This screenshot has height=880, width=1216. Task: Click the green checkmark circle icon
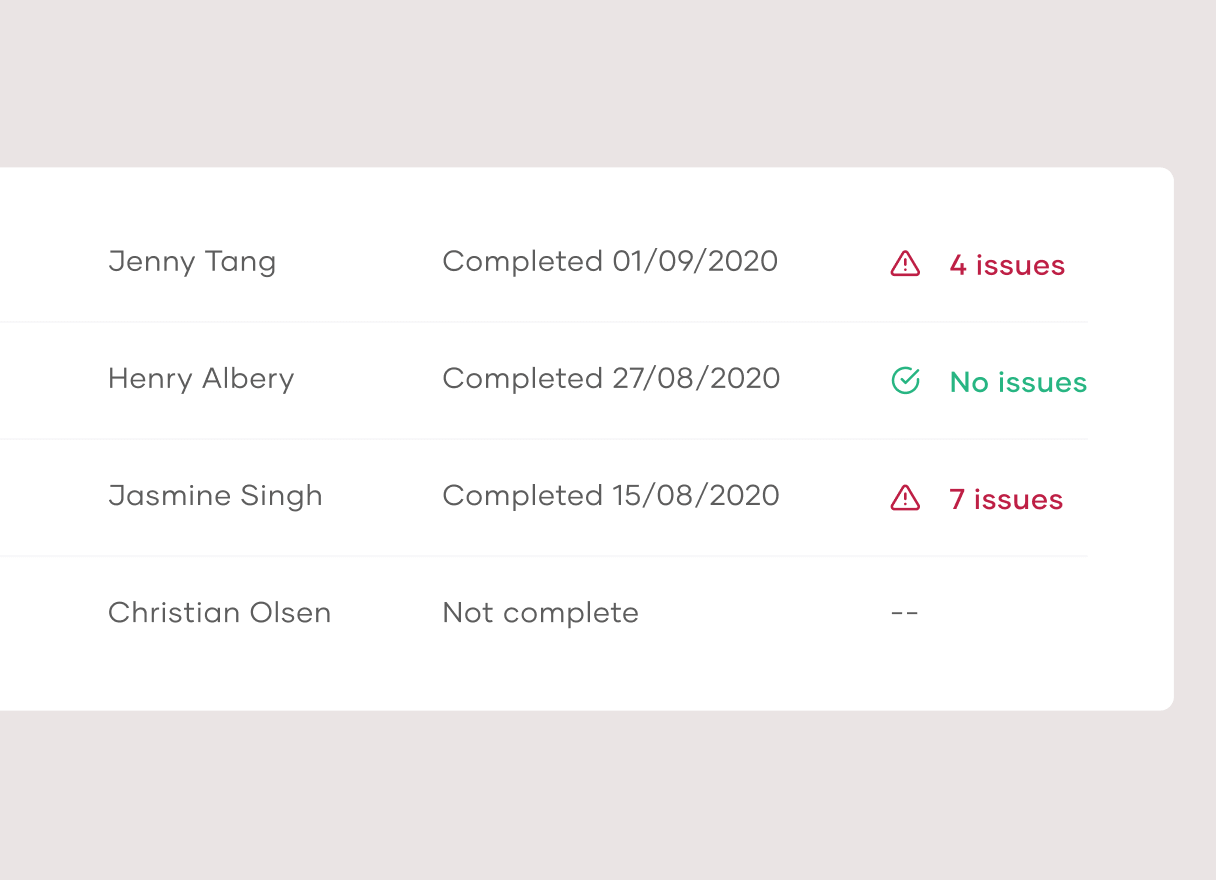905,380
